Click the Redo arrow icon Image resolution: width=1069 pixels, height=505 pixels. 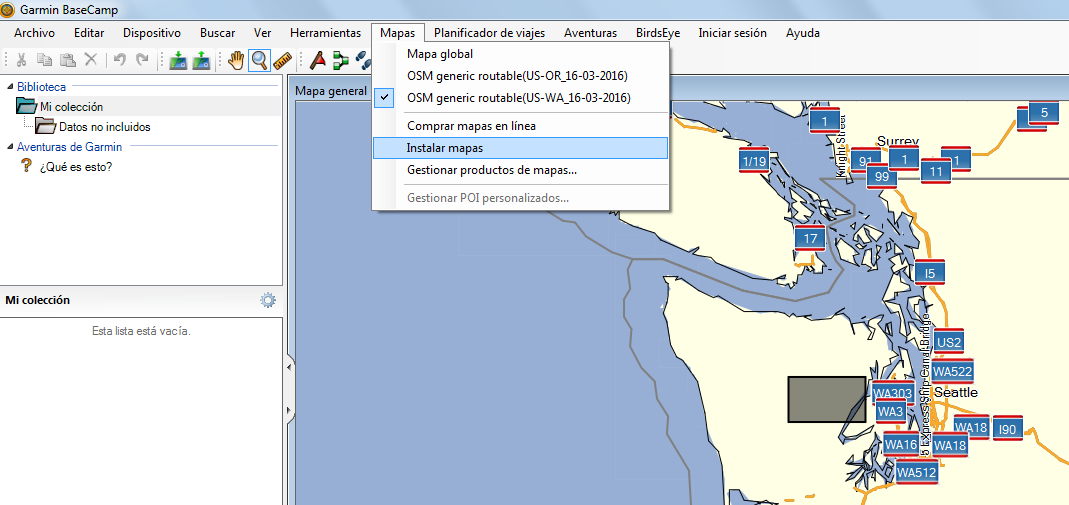click(142, 60)
